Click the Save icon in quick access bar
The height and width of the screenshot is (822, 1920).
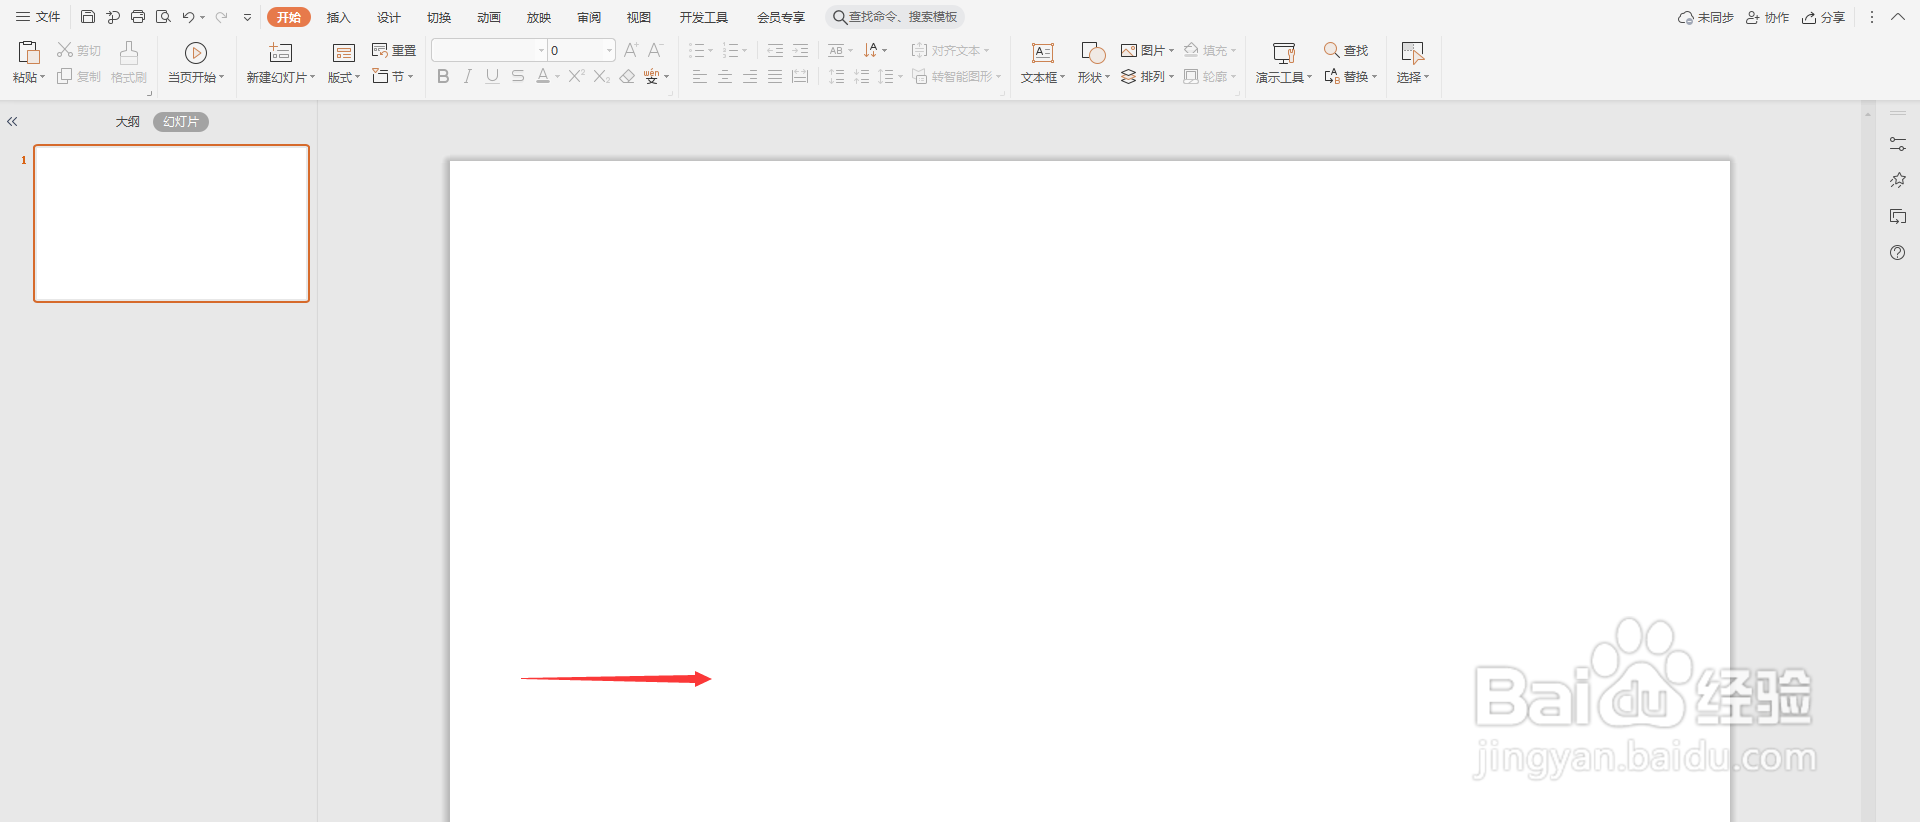(88, 17)
